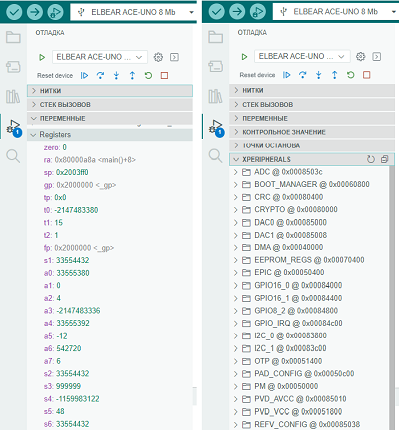Screen dimensions: 399x430
Task: Start debugging icon in right window top bar
Action: tap(258, 11)
